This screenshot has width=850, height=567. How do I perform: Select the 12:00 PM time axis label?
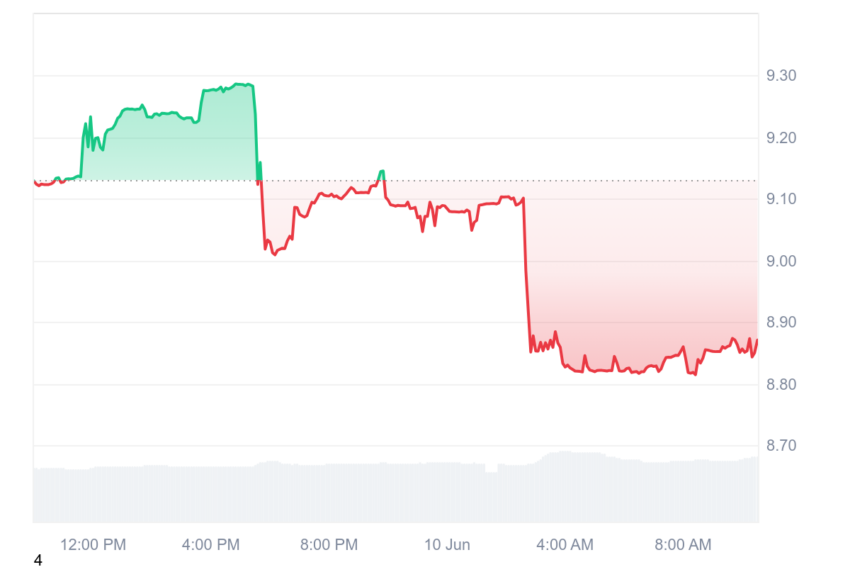[x=93, y=544]
